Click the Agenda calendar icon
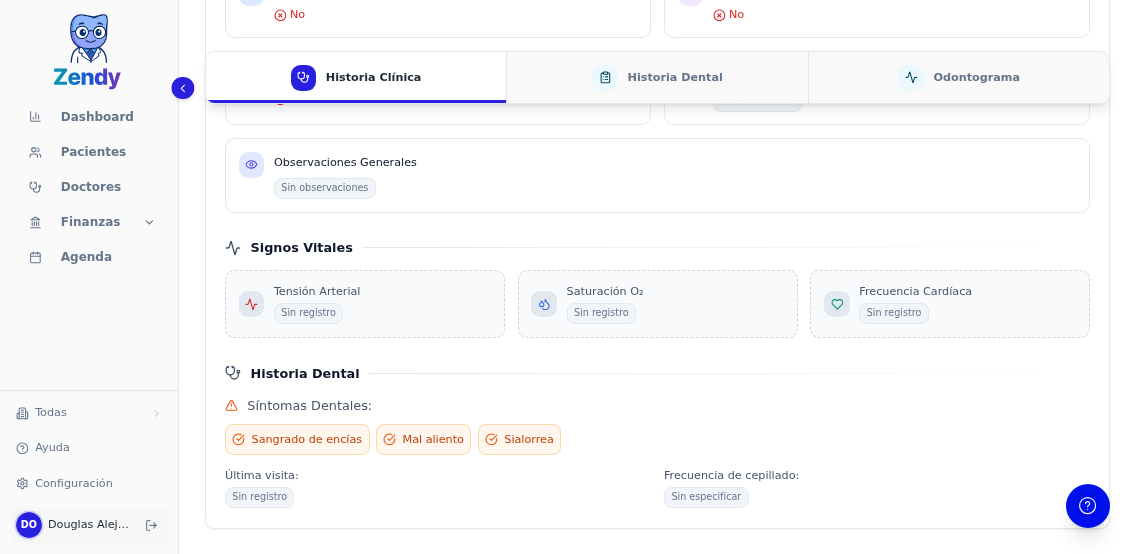The image size is (1136, 554). coord(35,257)
